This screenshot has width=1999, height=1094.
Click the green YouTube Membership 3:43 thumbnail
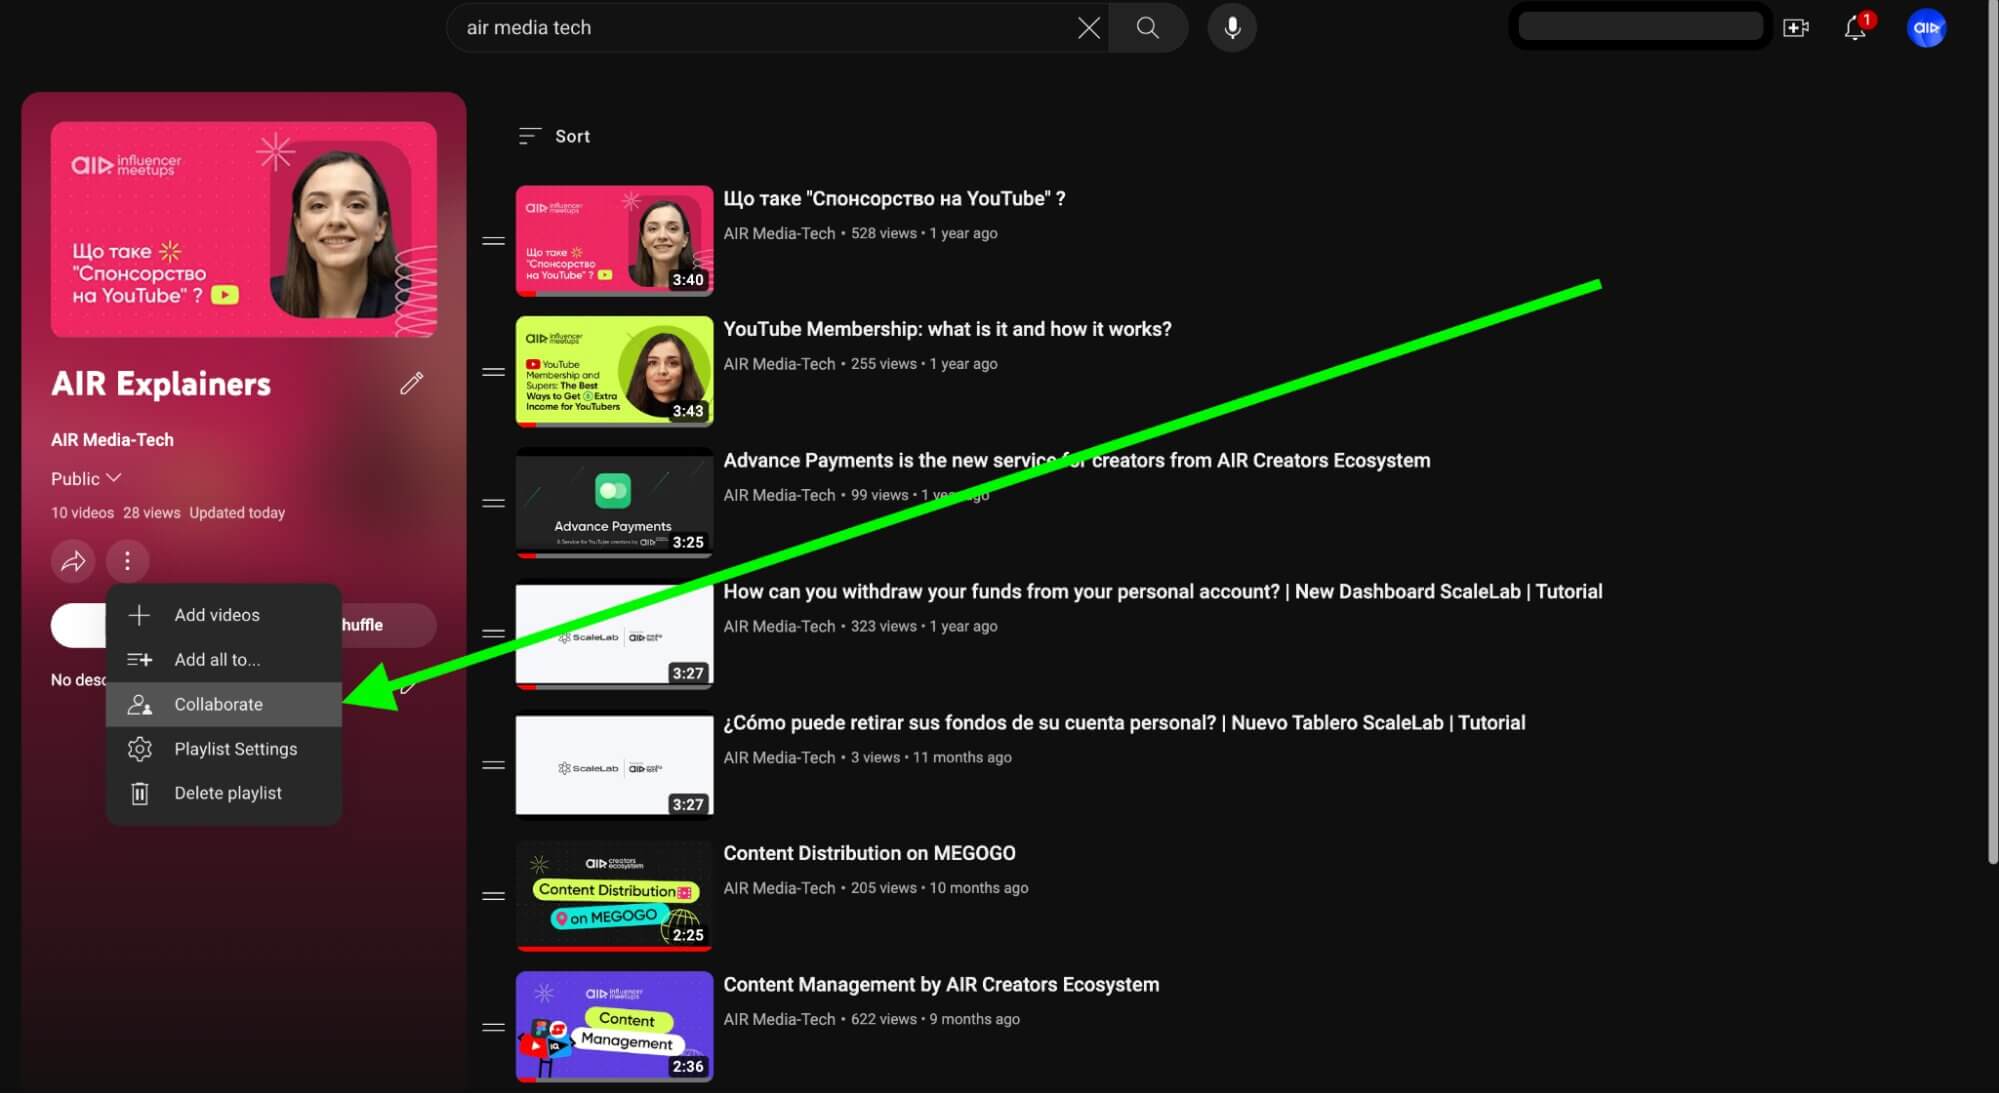coord(614,372)
